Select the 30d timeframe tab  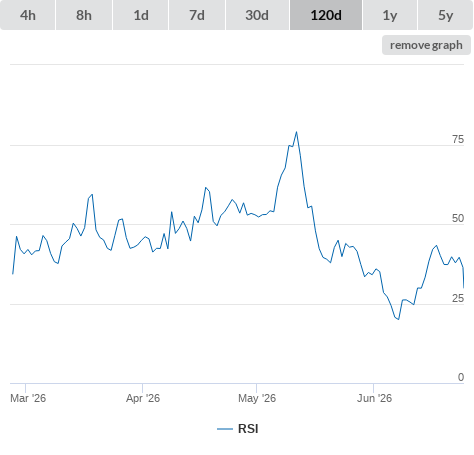point(257,15)
